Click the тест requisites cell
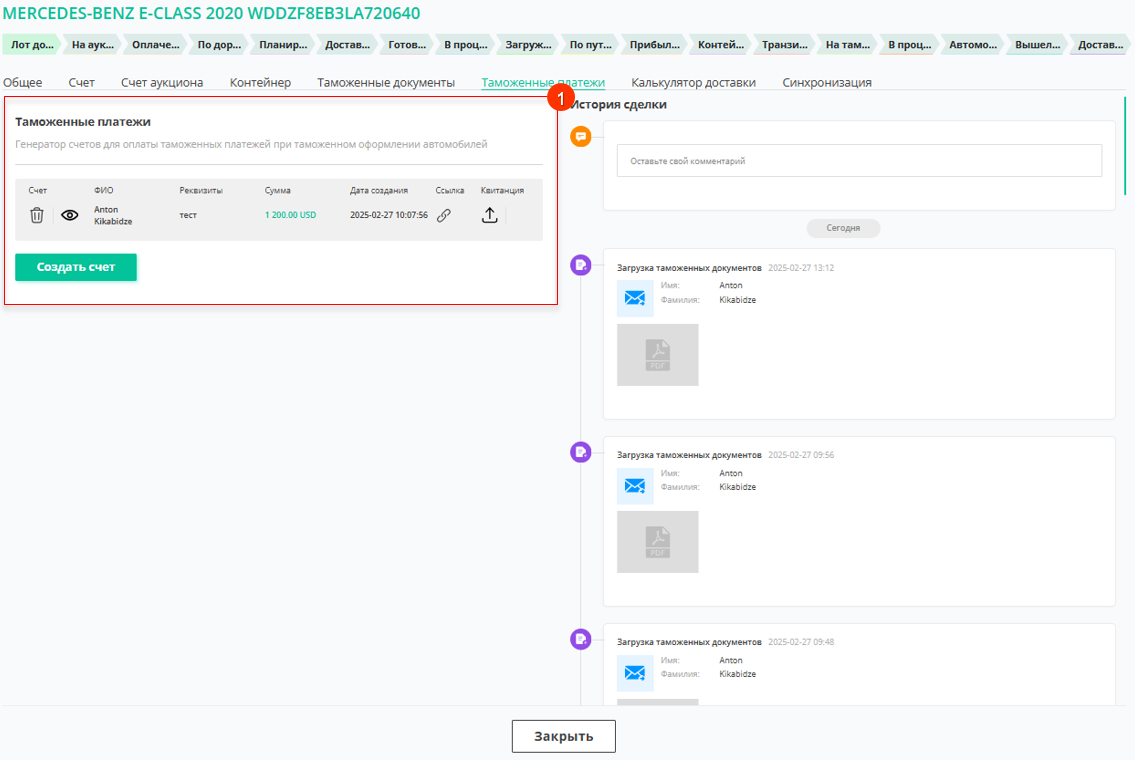The width and height of the screenshot is (1135, 763). point(188,215)
